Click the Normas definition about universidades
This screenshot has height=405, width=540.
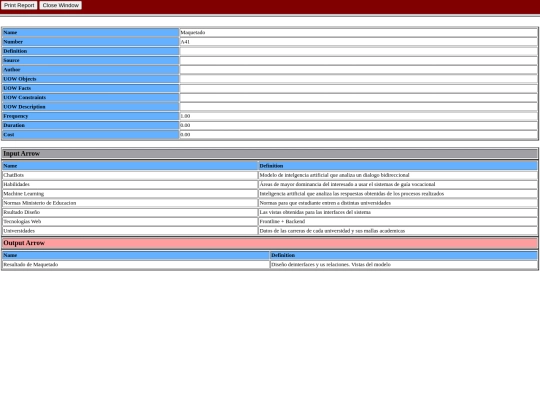point(325,203)
